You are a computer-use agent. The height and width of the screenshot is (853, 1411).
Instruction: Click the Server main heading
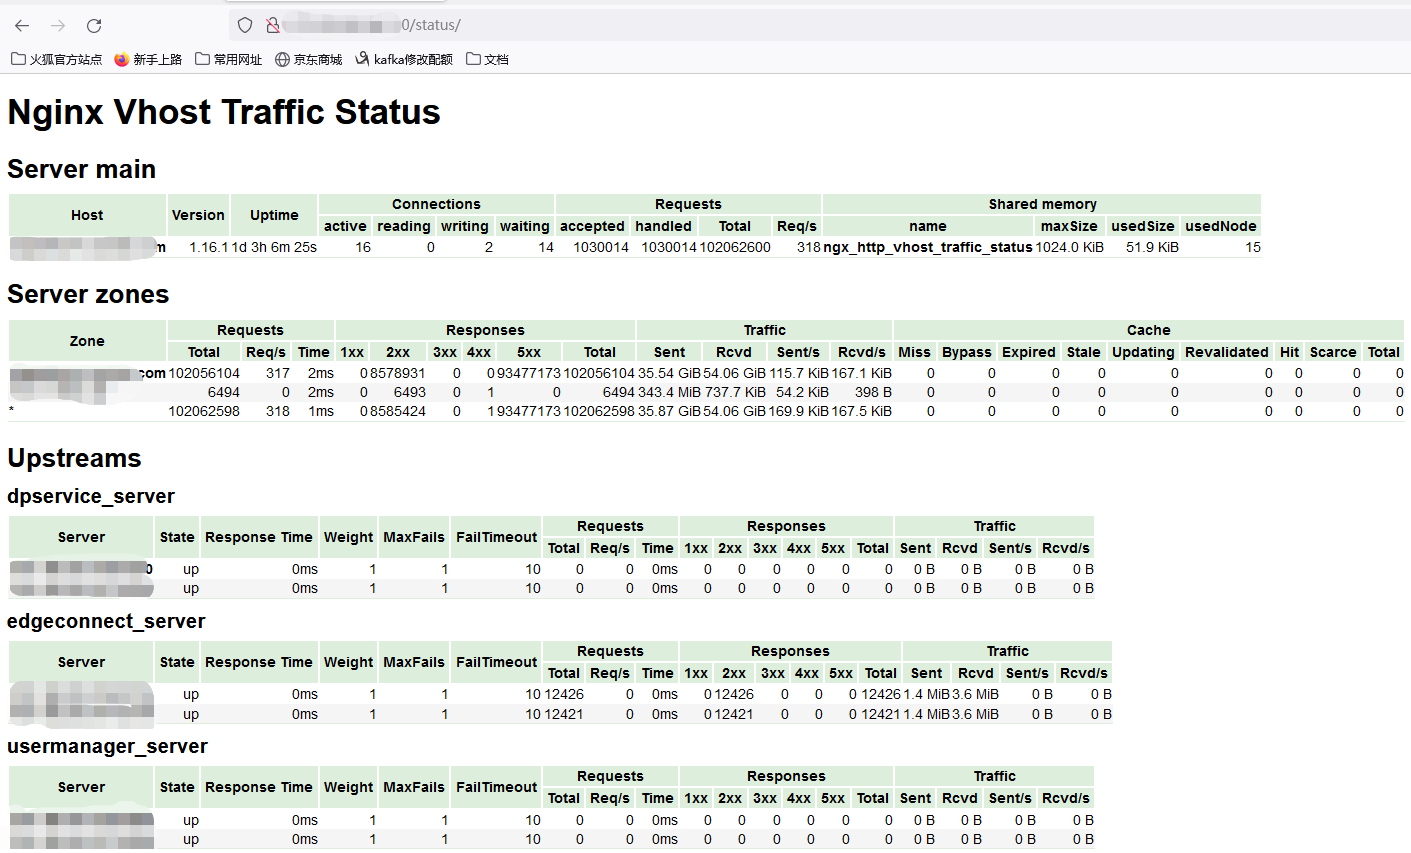coord(82,169)
